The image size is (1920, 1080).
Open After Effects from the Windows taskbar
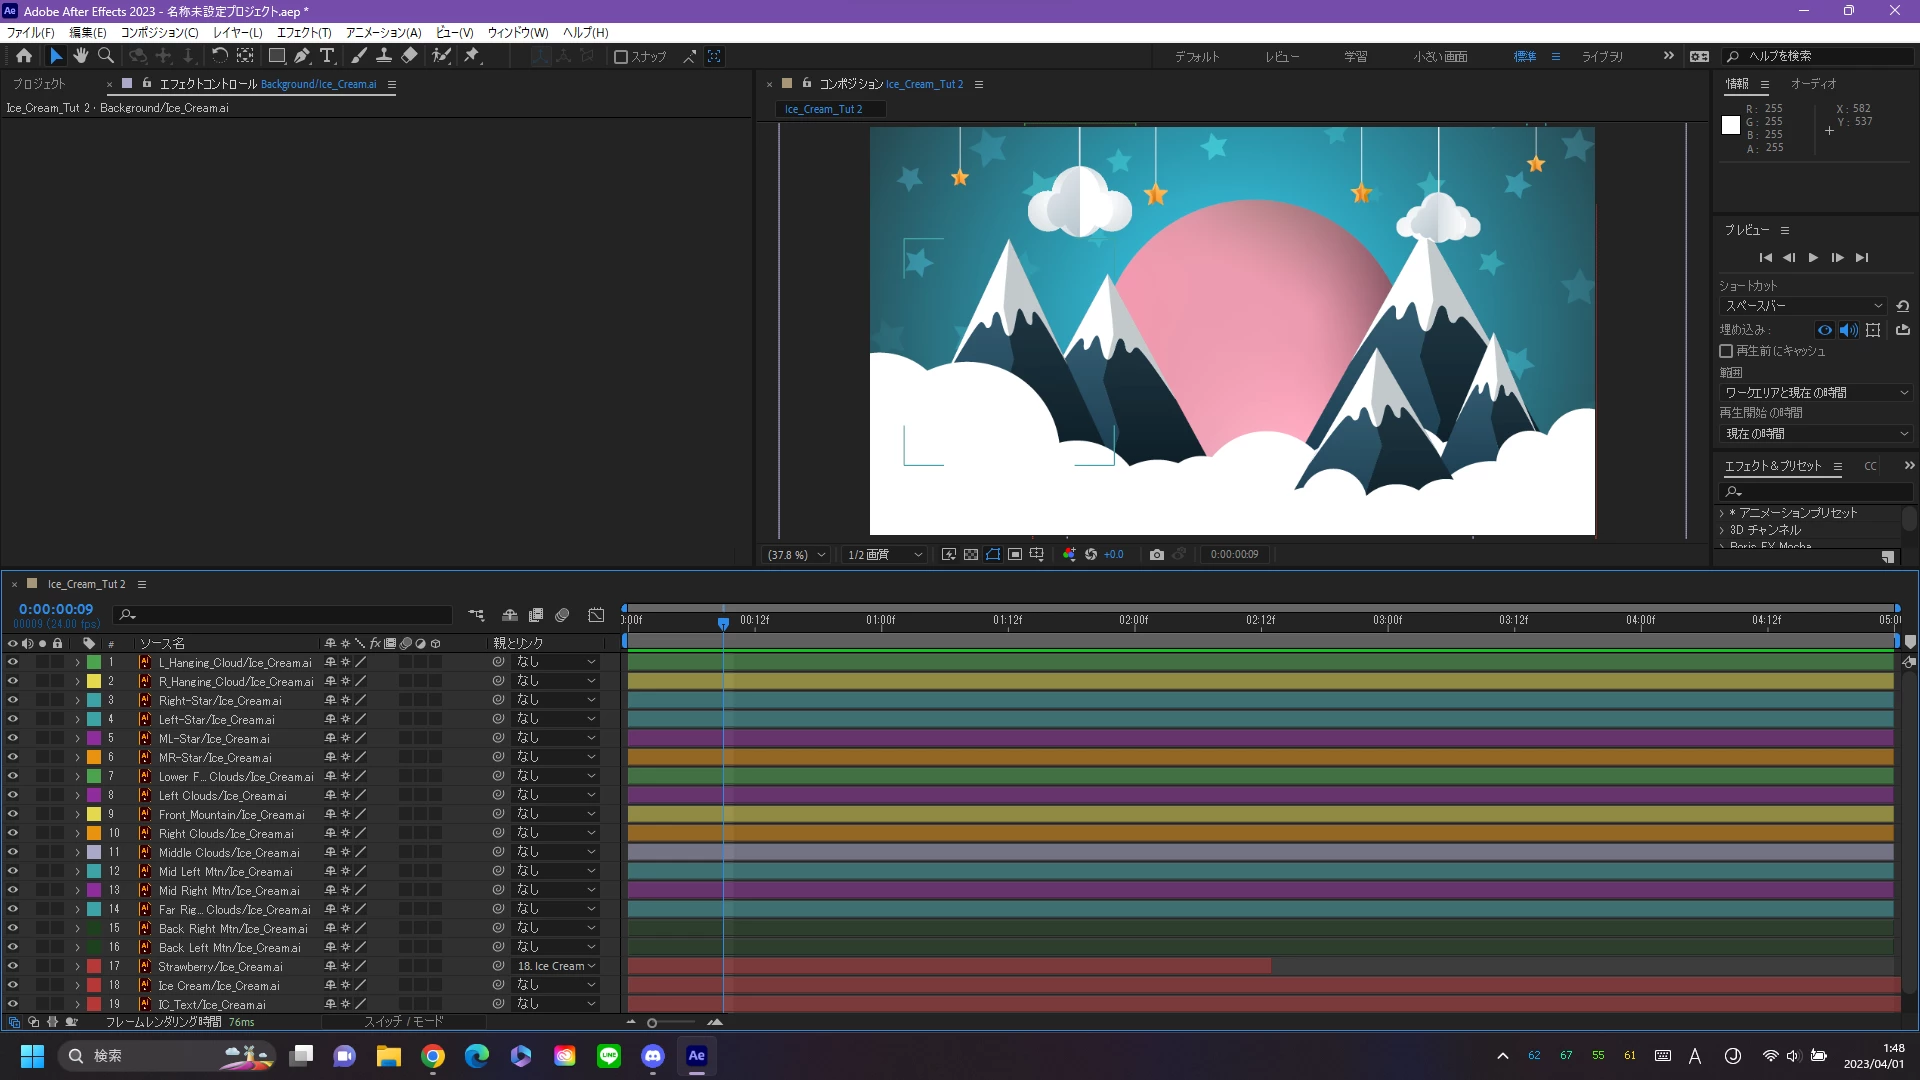(697, 1056)
